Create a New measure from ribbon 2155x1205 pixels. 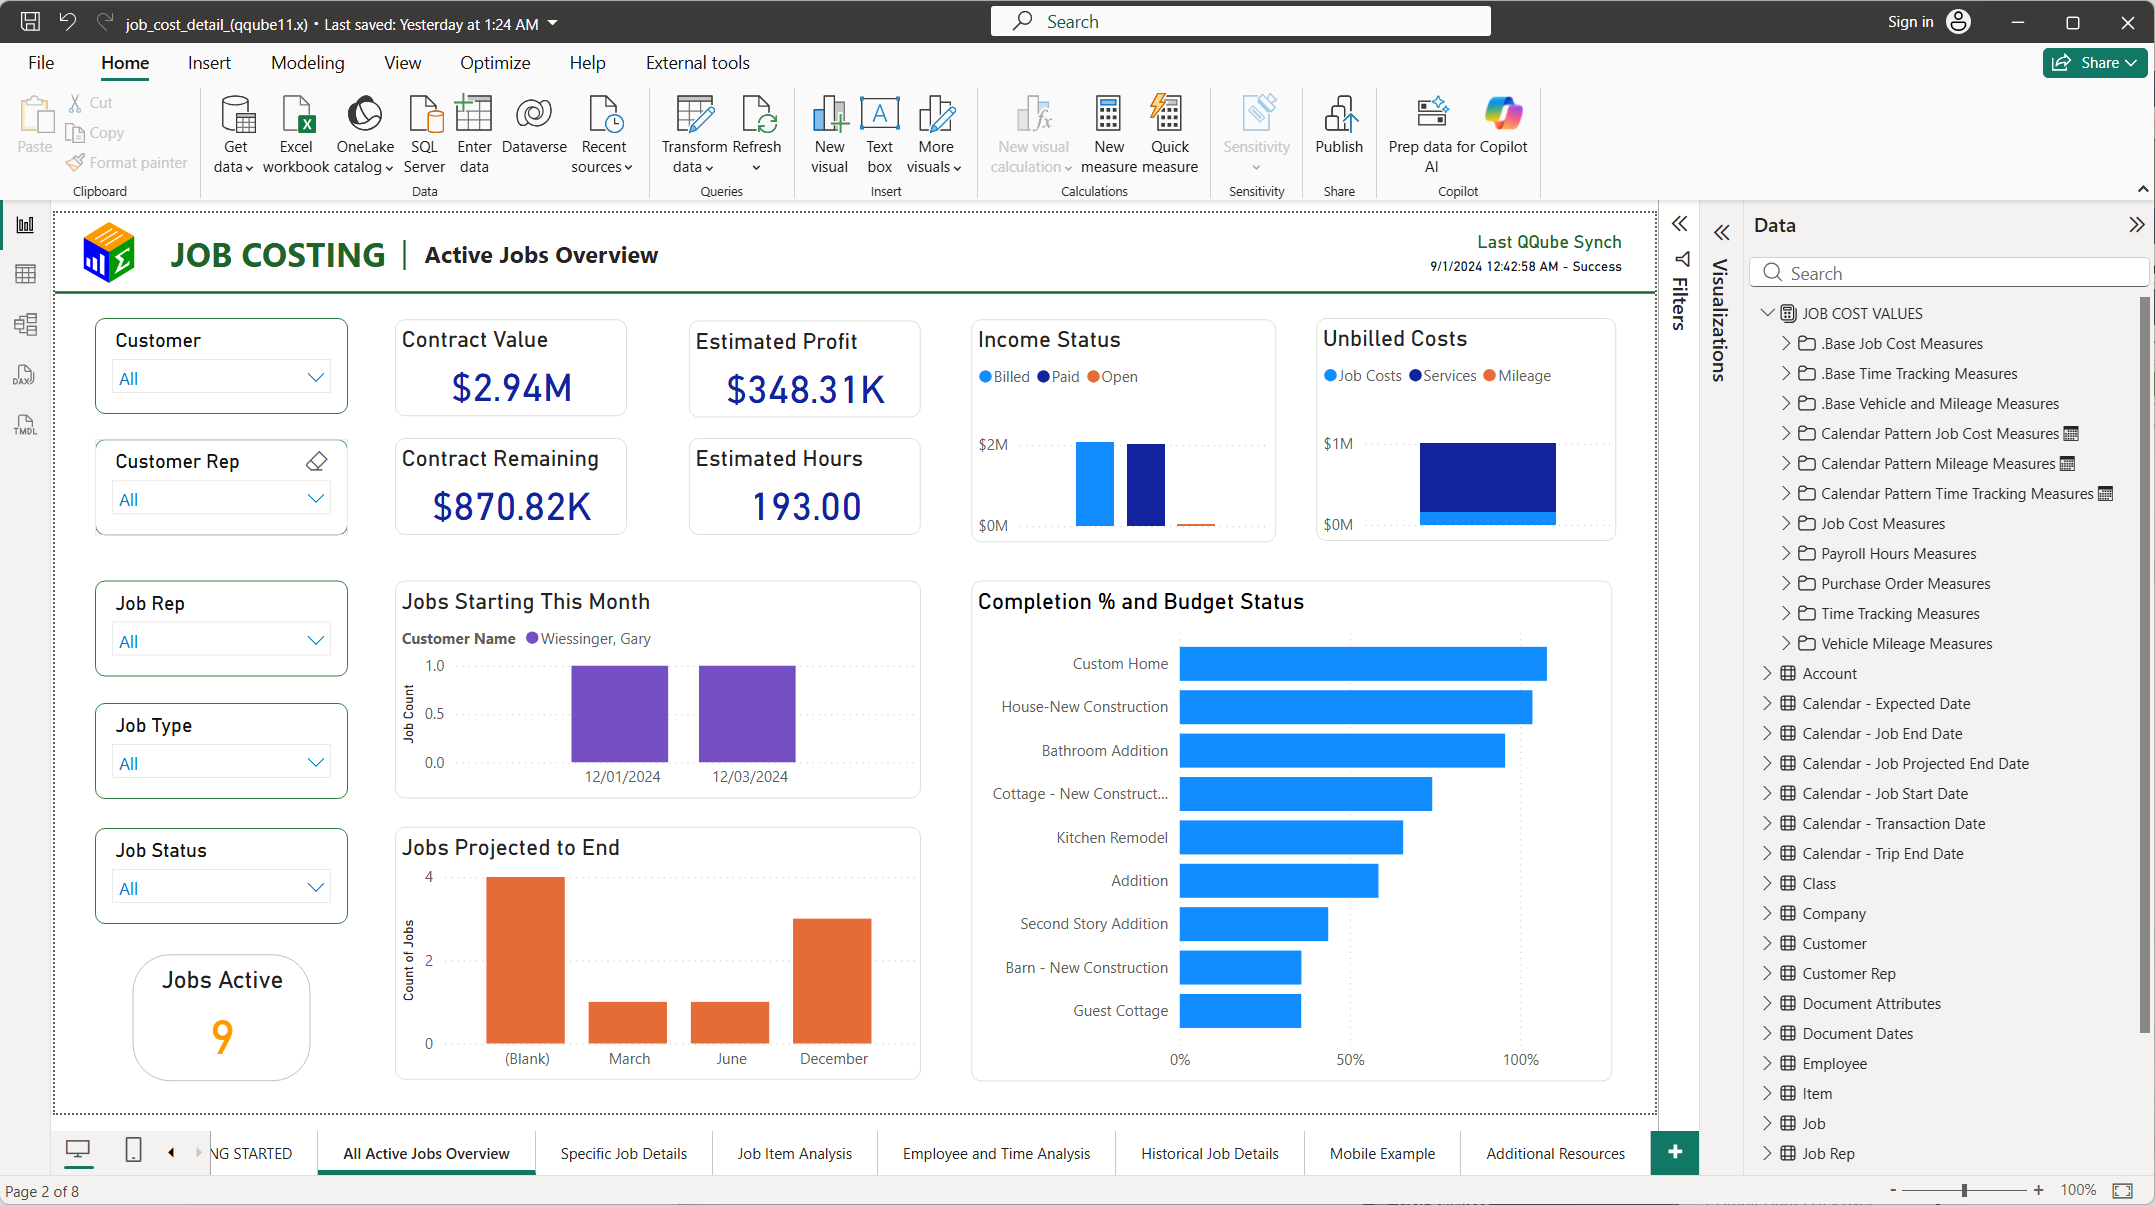1108,134
